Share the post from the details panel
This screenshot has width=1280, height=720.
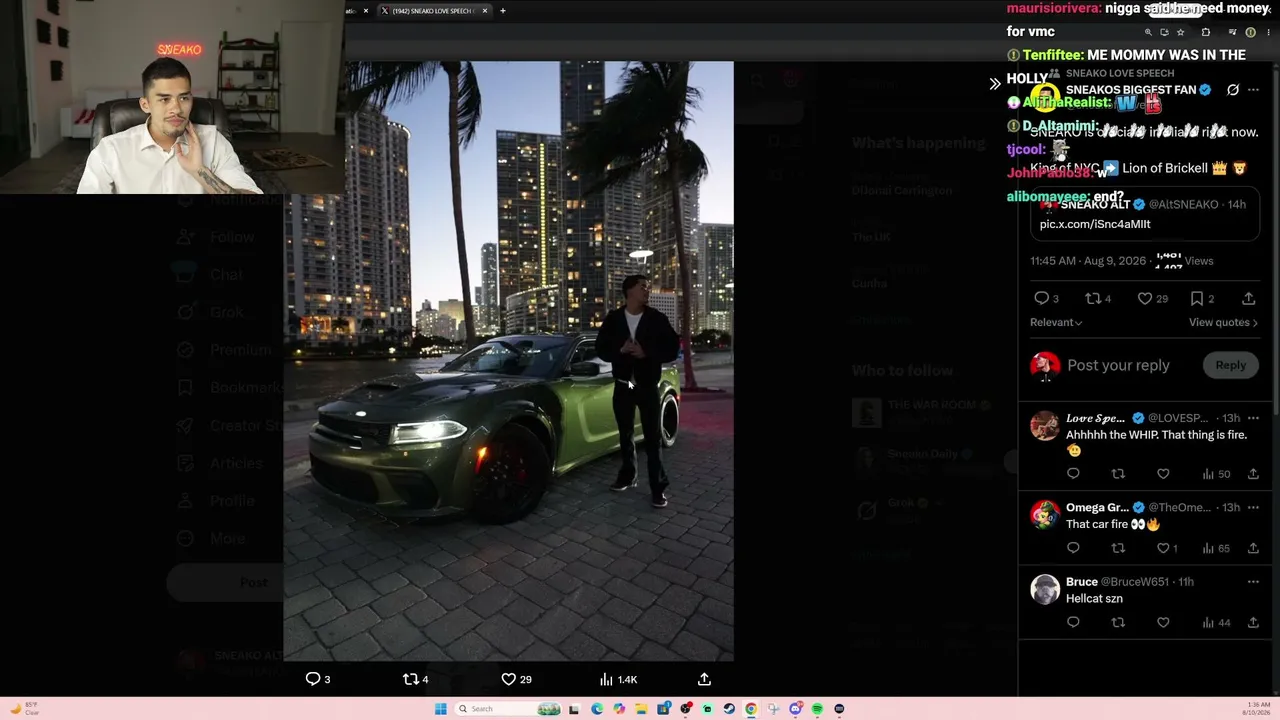point(1249,298)
